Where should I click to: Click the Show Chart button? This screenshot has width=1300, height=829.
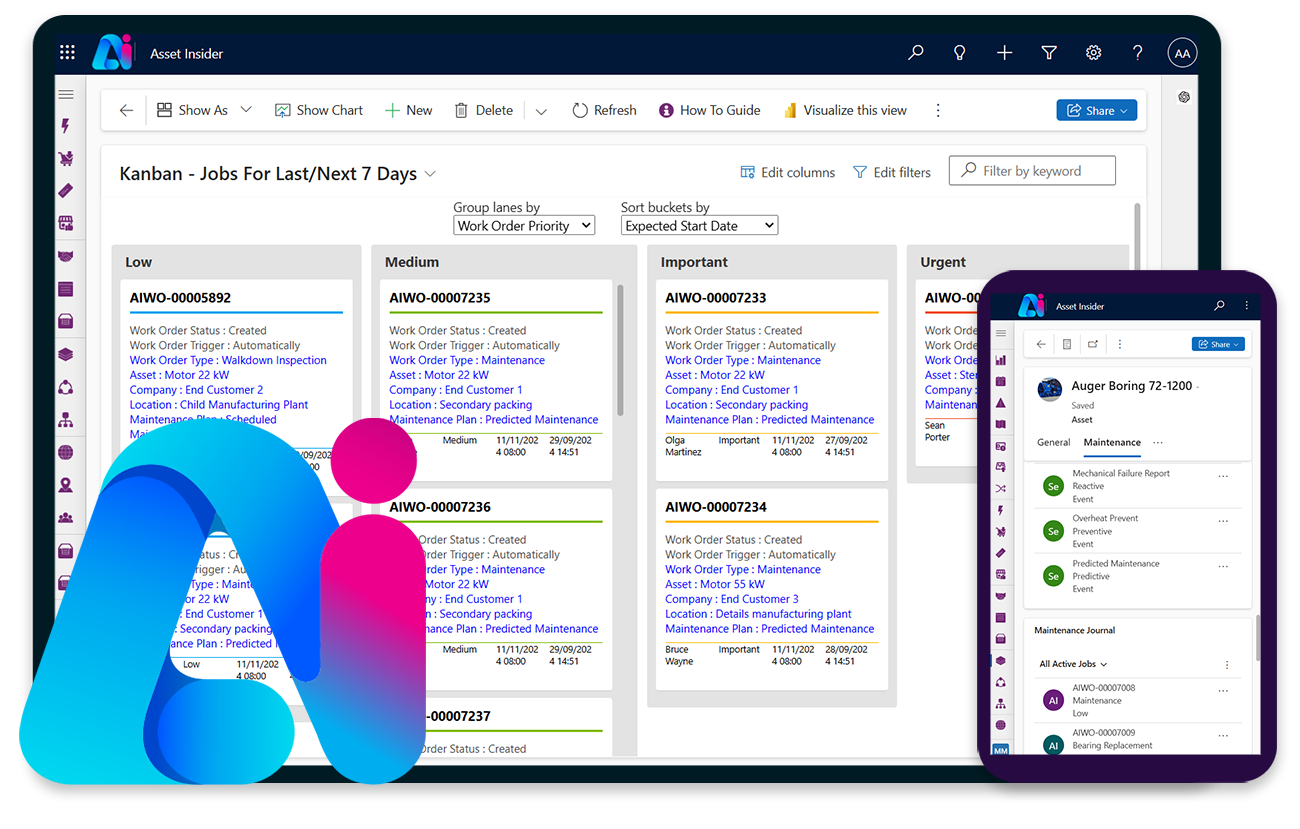(319, 111)
